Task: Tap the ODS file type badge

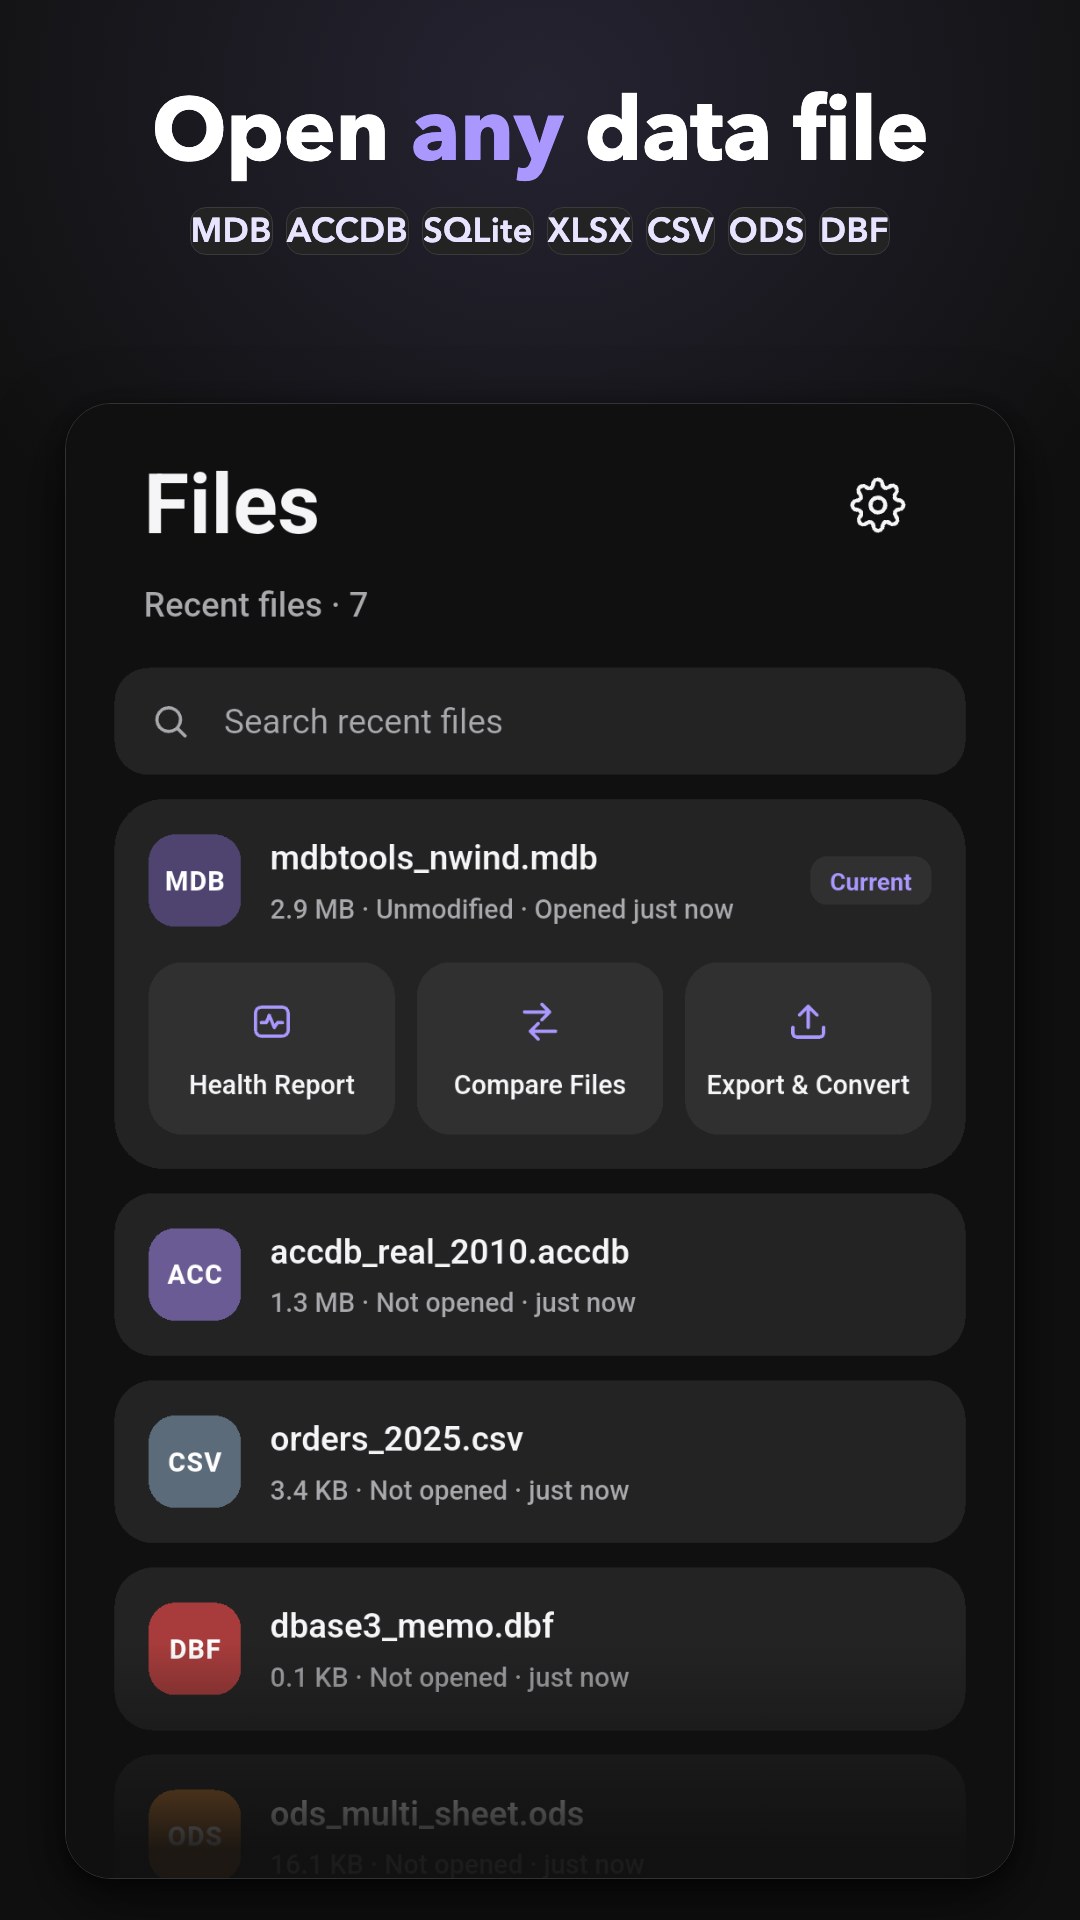Action: tap(195, 1835)
